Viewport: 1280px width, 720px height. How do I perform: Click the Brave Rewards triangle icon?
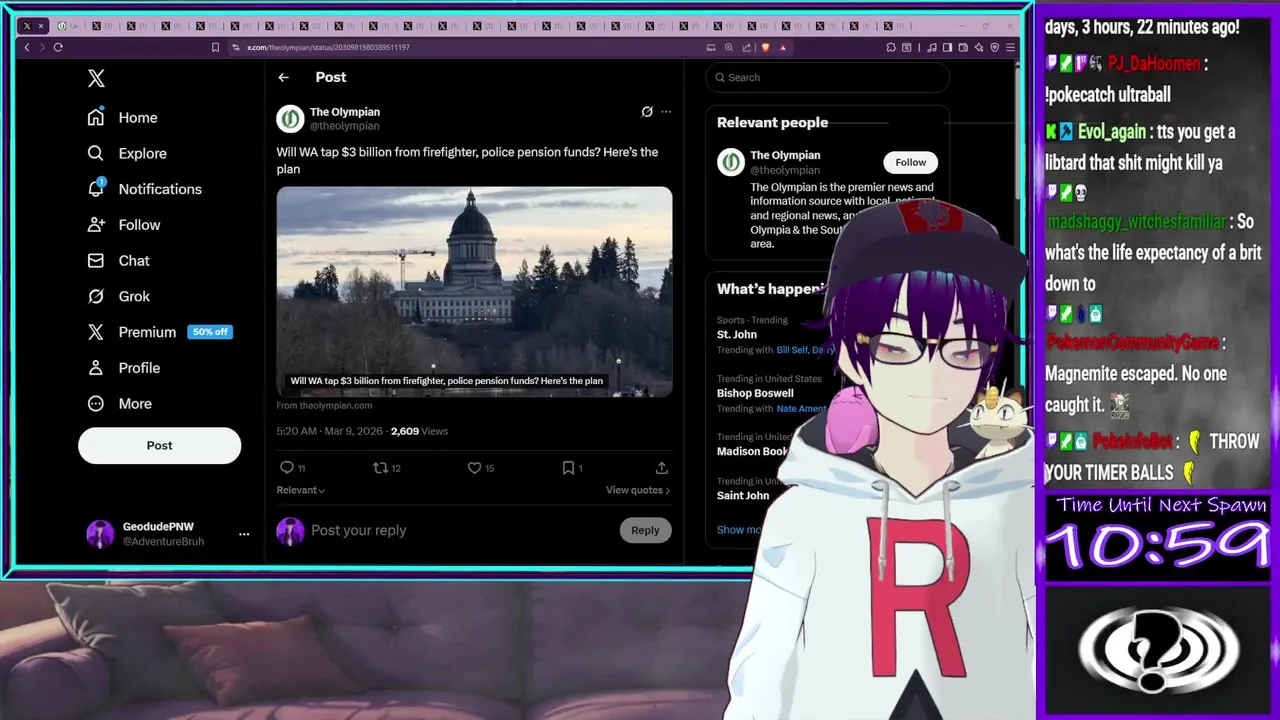783,47
